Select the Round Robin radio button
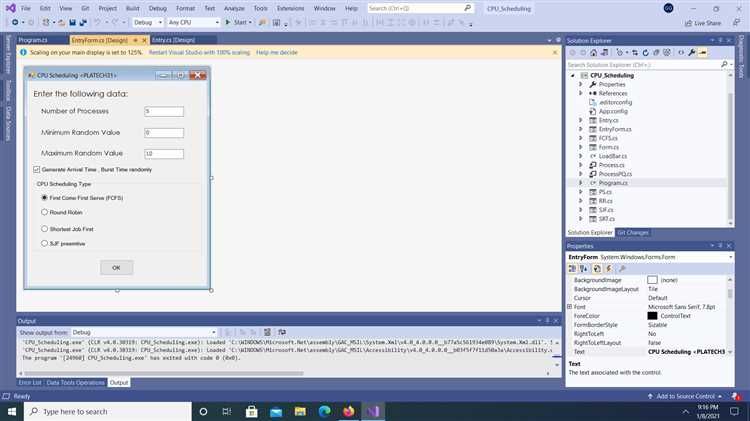 pos(44,212)
